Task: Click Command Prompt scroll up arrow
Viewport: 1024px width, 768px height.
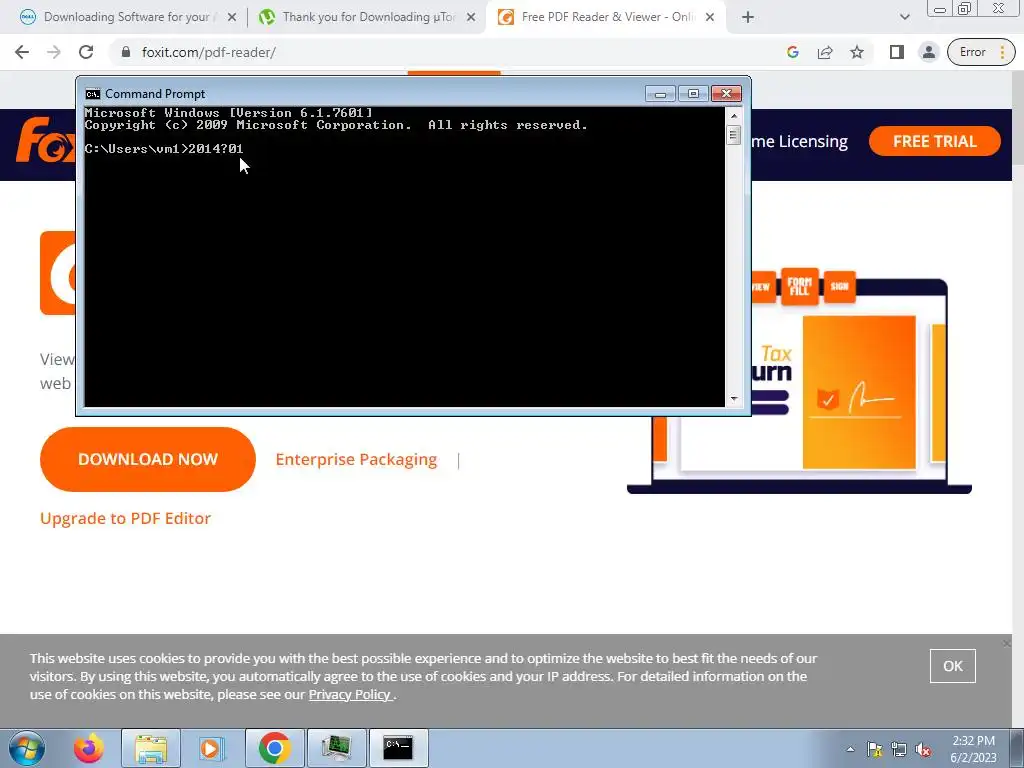Action: (734, 116)
